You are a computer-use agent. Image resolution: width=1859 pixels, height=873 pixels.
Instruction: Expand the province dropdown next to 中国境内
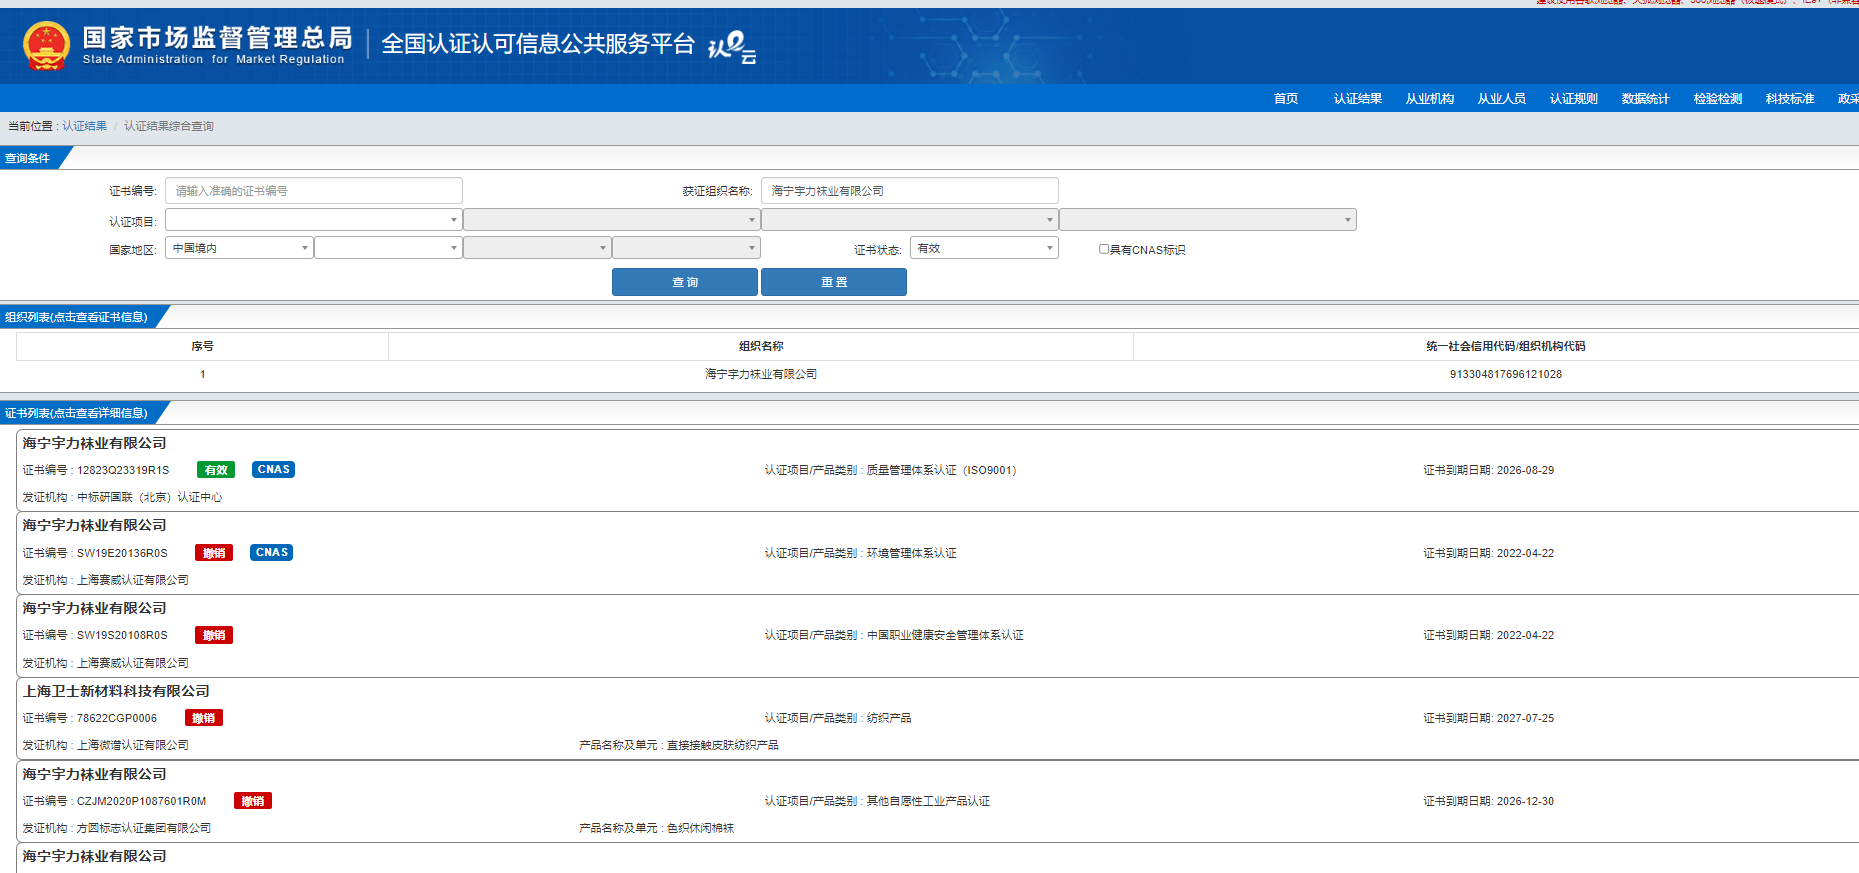coord(388,248)
